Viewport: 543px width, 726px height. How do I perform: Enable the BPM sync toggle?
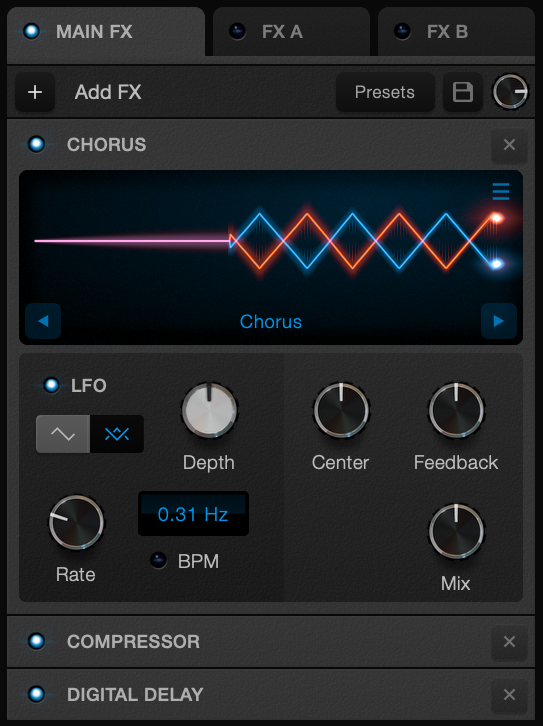(x=158, y=561)
